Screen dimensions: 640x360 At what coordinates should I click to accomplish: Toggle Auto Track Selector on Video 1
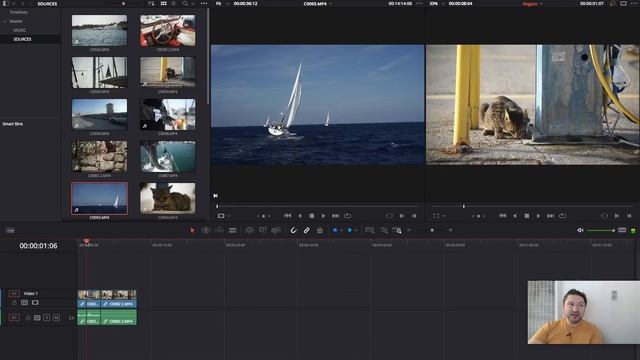[24, 302]
